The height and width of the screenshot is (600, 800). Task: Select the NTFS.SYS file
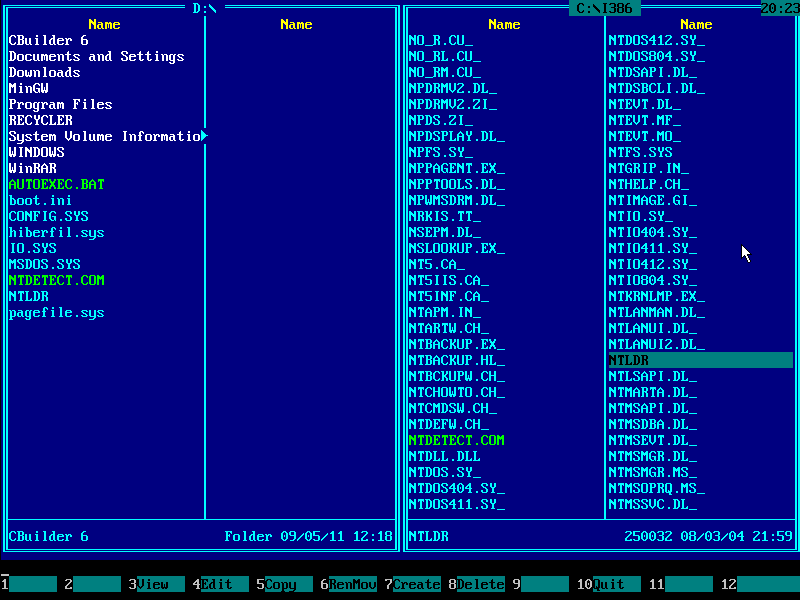(640, 152)
